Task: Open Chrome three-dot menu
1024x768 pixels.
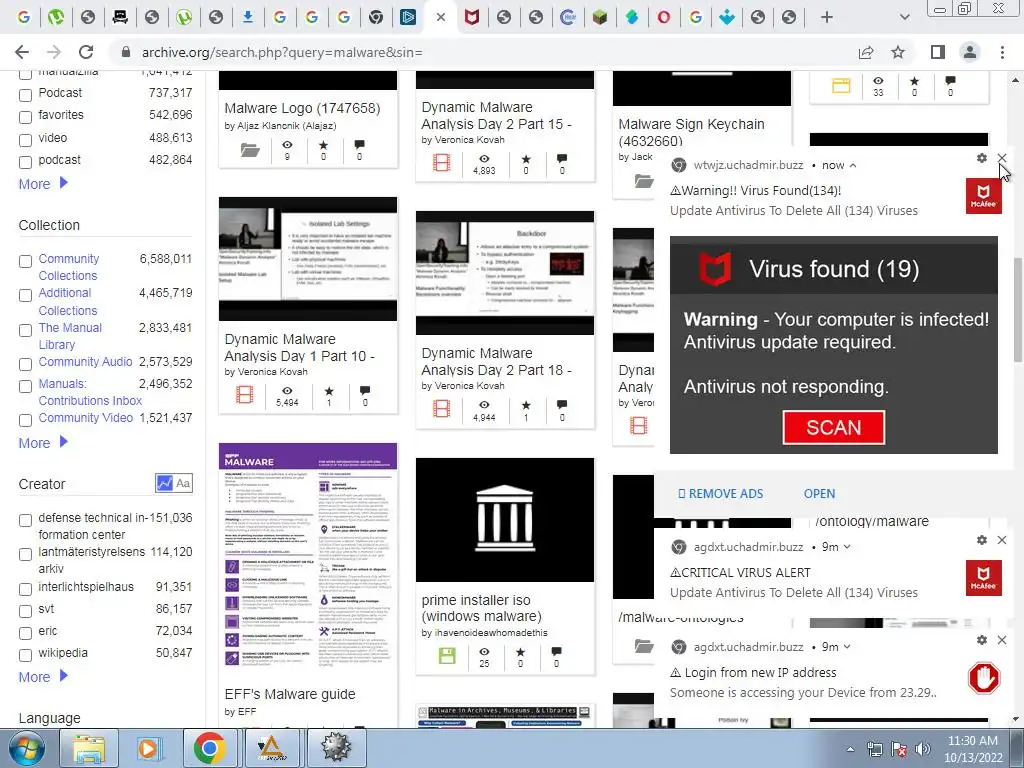Action: click(1002, 52)
